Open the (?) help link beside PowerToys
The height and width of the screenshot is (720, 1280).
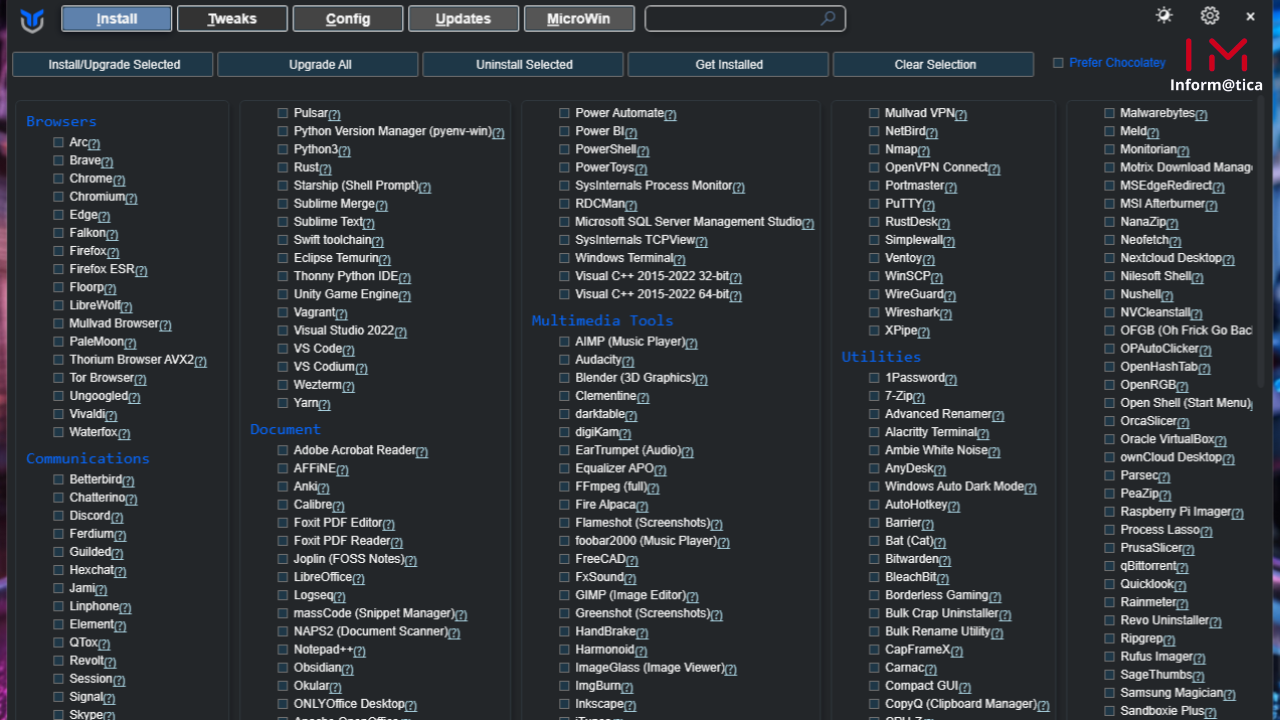[x=641, y=170]
